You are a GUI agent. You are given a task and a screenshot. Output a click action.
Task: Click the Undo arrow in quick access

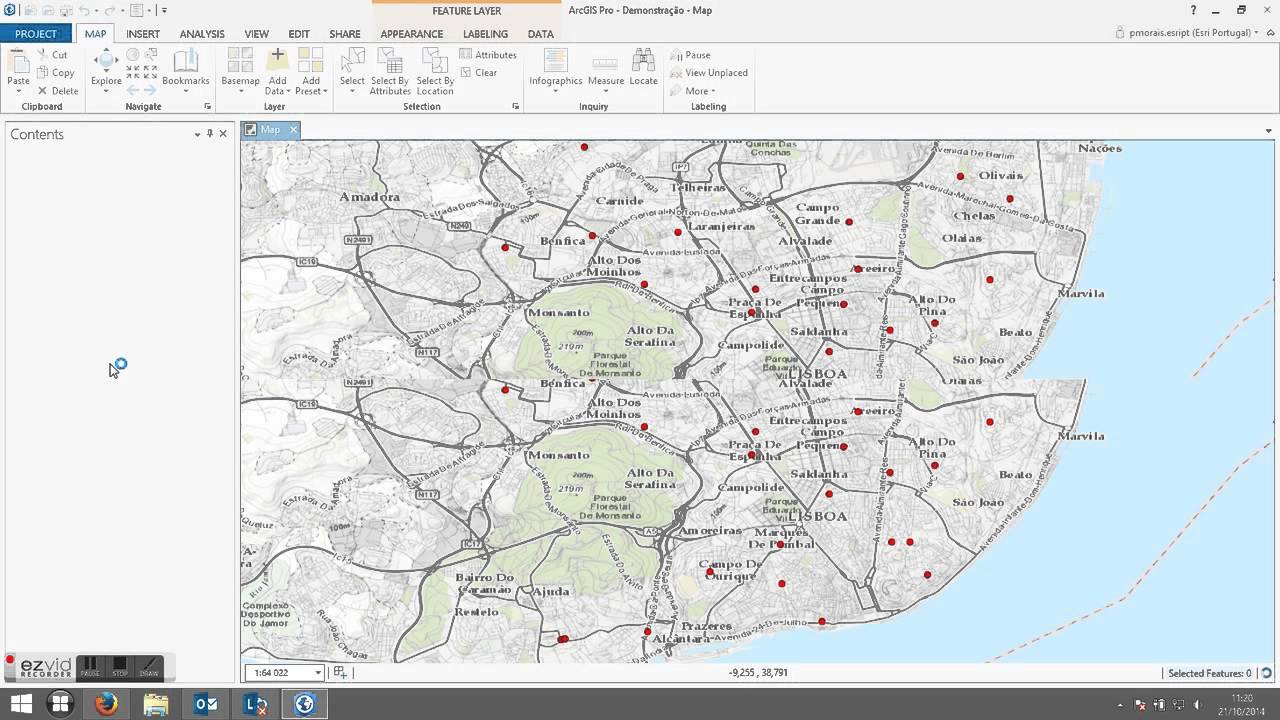click(x=85, y=10)
